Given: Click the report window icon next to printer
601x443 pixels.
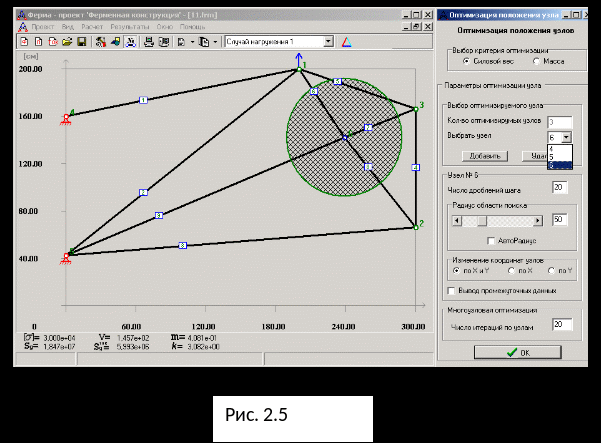Looking at the screenshot, I should 164,42.
